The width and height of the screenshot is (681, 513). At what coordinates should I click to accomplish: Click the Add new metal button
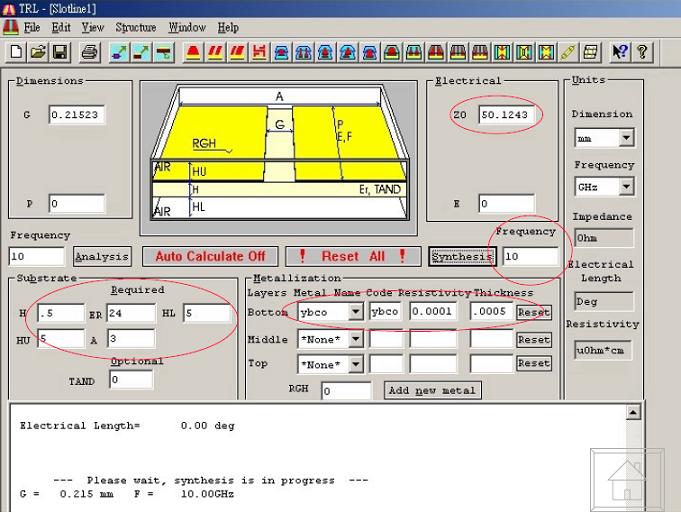point(433,390)
